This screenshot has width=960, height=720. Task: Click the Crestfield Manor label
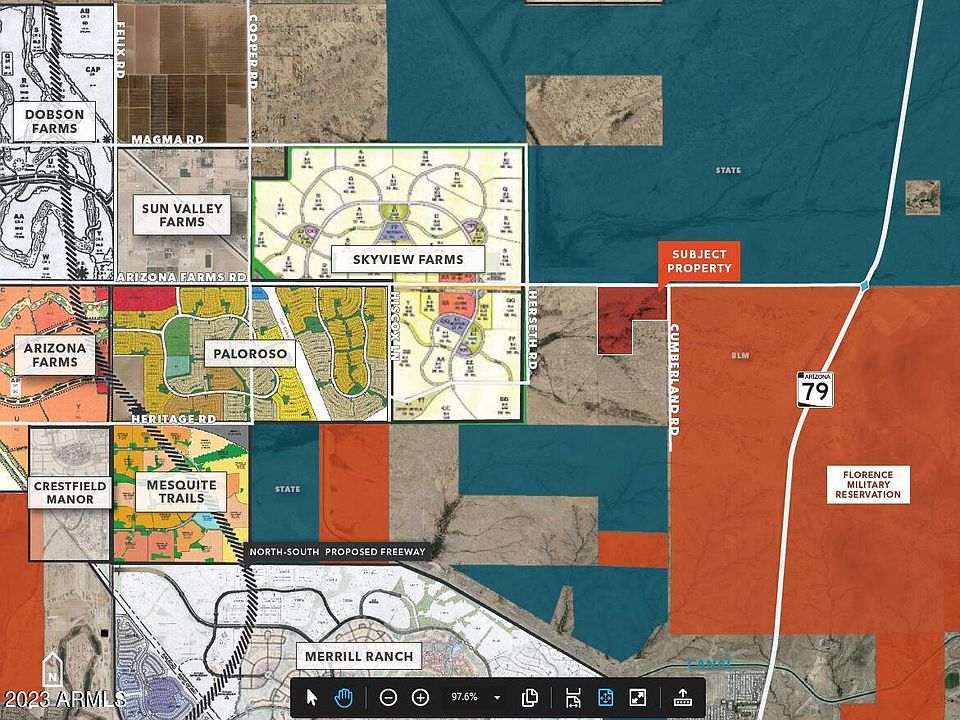70,493
